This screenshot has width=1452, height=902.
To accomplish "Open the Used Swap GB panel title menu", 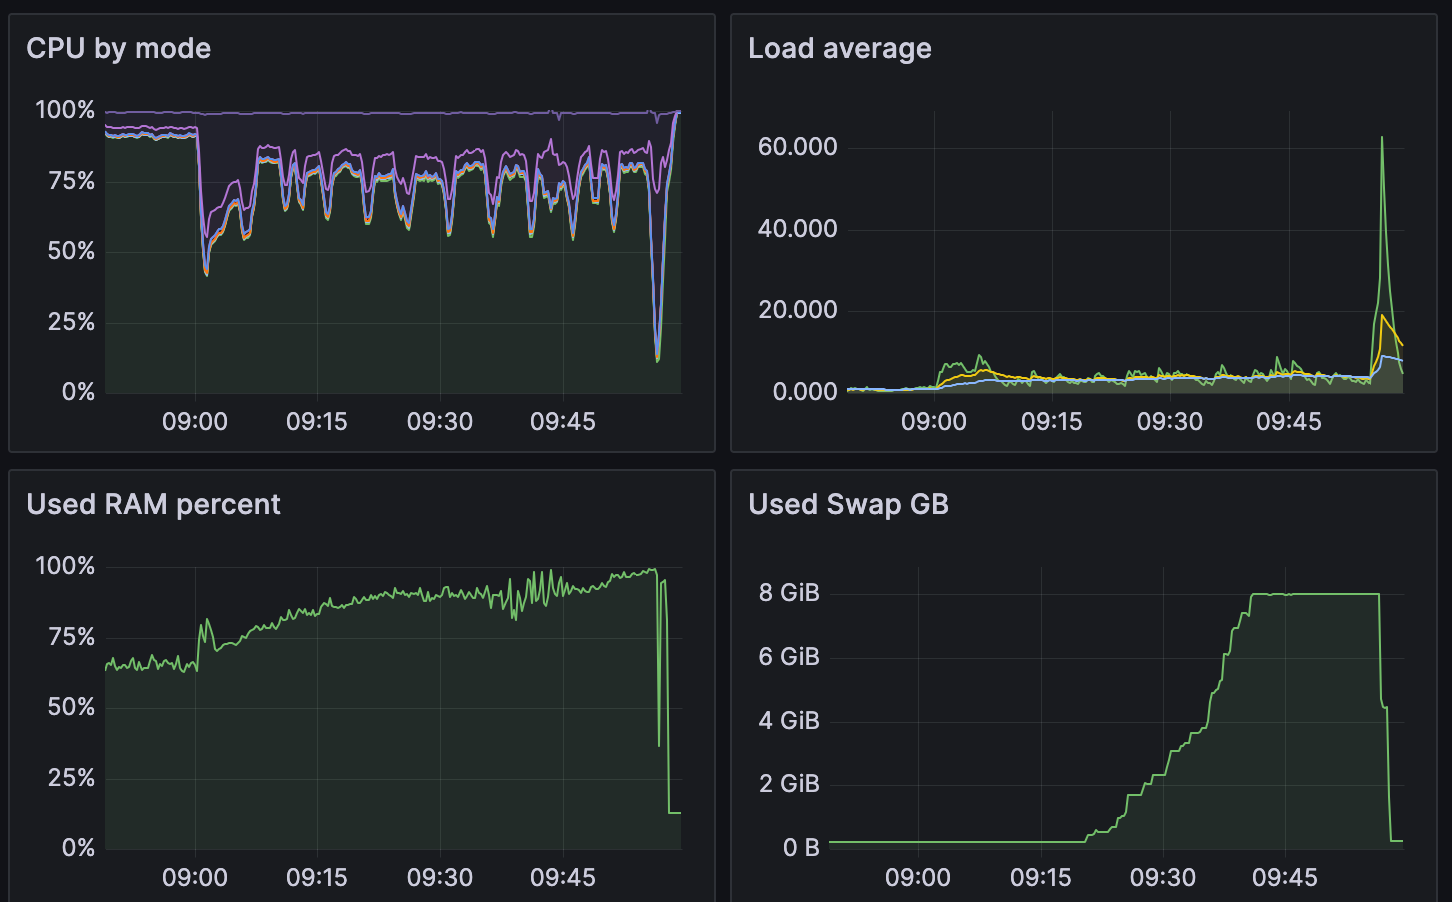I will tap(848, 504).
